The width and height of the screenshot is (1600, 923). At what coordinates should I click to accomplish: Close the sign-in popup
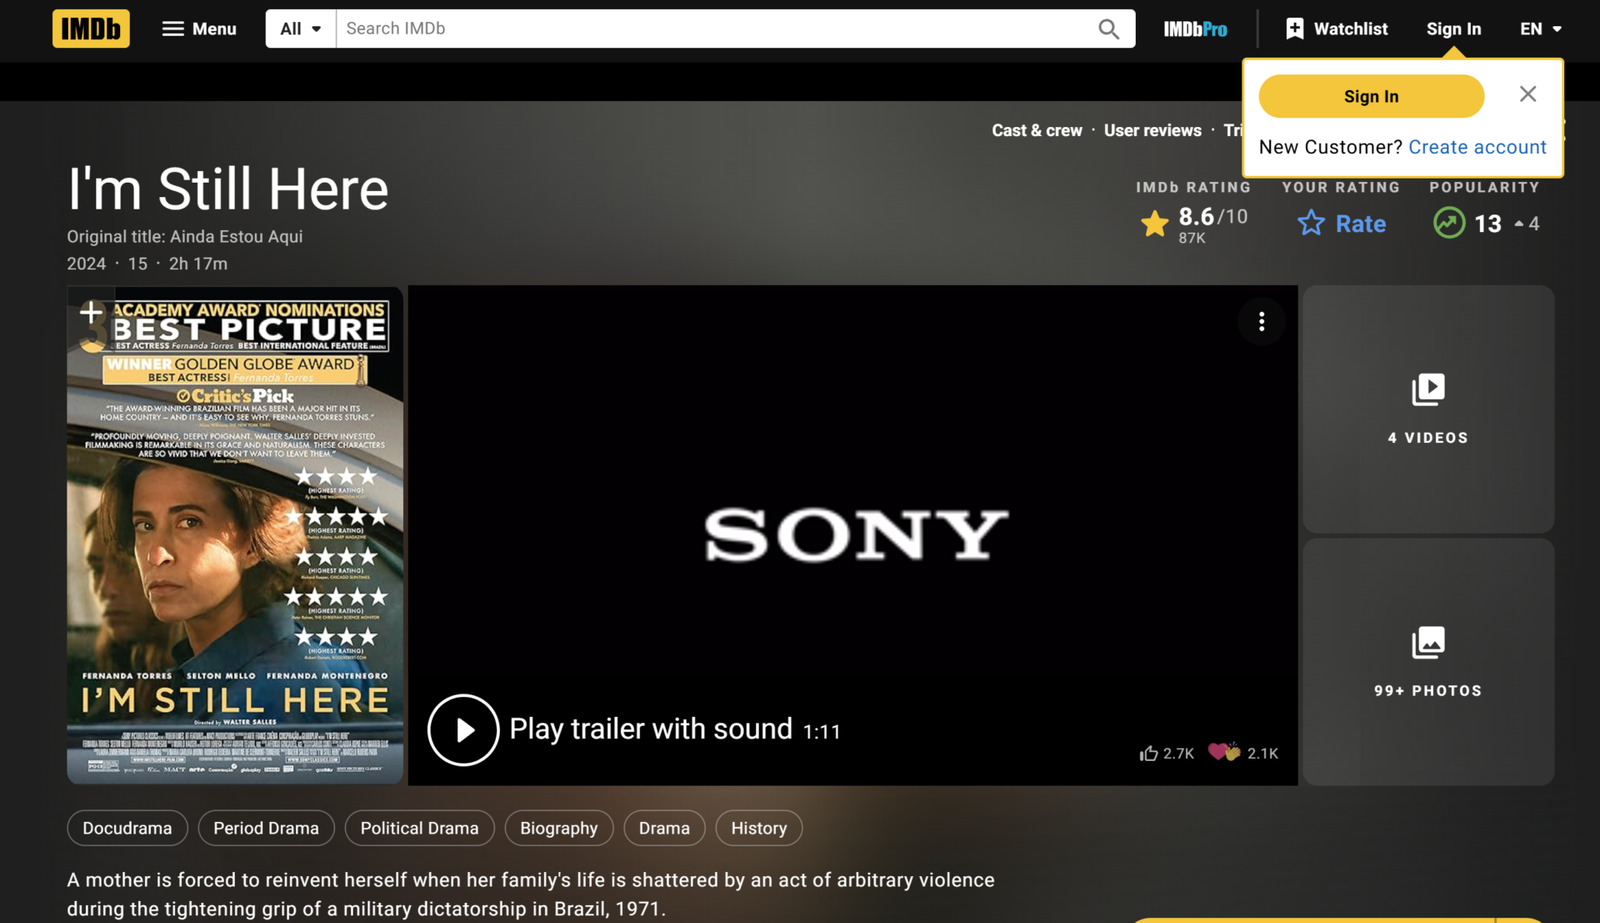pos(1527,94)
